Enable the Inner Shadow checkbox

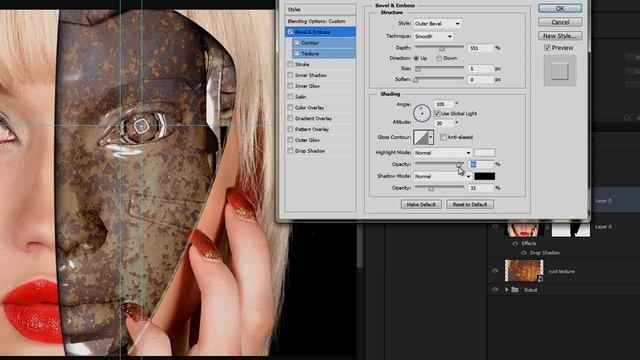(290, 75)
